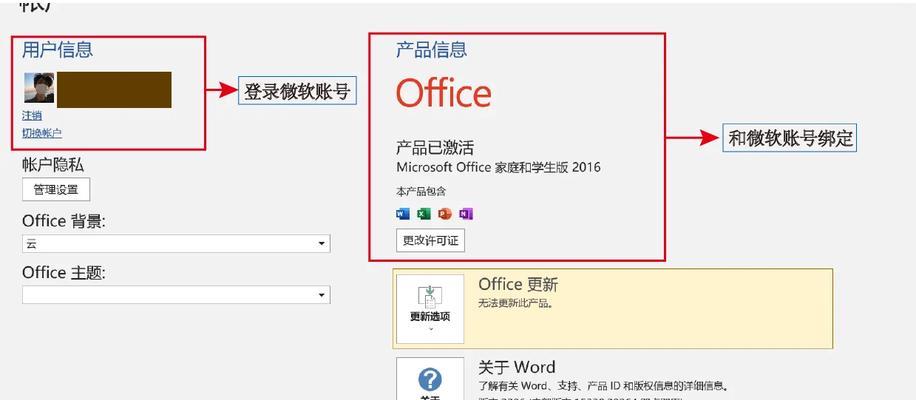916x400 pixels.
Task: Click the Word app icon under 本产品包含
Action: pos(403,214)
